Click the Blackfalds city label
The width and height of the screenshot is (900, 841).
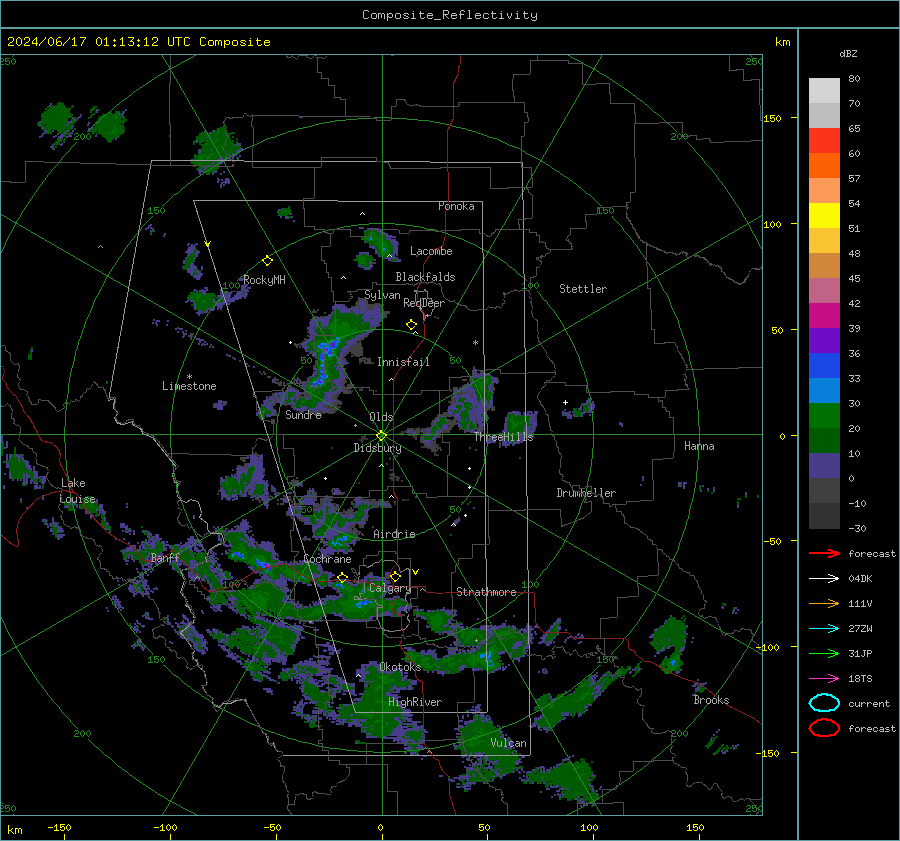click(x=425, y=277)
